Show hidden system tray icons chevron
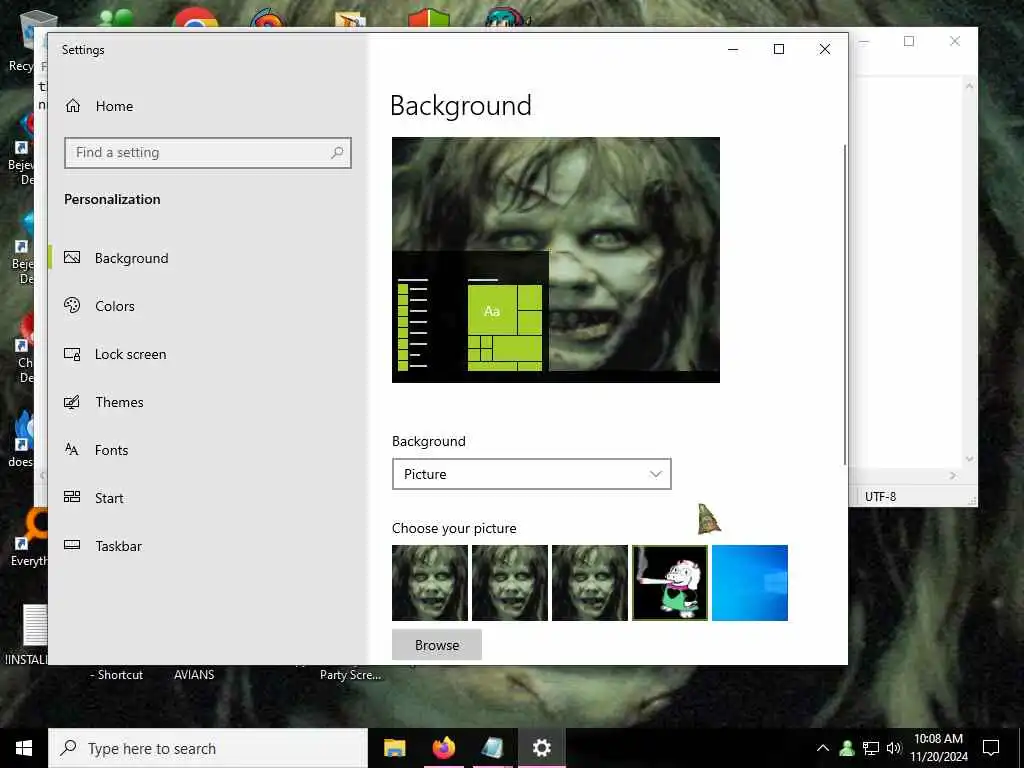The width and height of the screenshot is (1024, 768). (x=823, y=748)
